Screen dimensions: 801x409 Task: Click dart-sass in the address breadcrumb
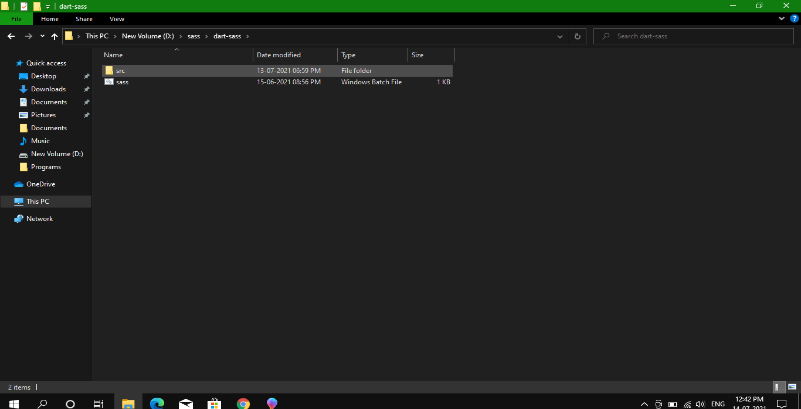(227, 36)
